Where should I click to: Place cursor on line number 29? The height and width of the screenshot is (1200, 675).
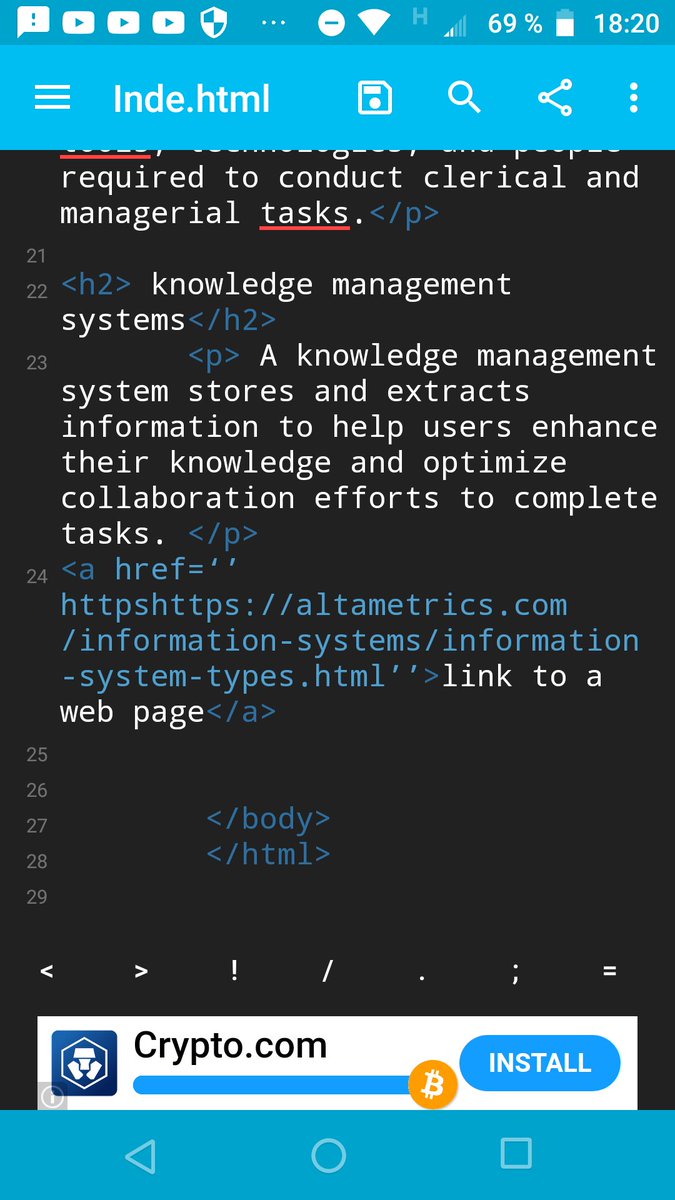tap(37, 896)
